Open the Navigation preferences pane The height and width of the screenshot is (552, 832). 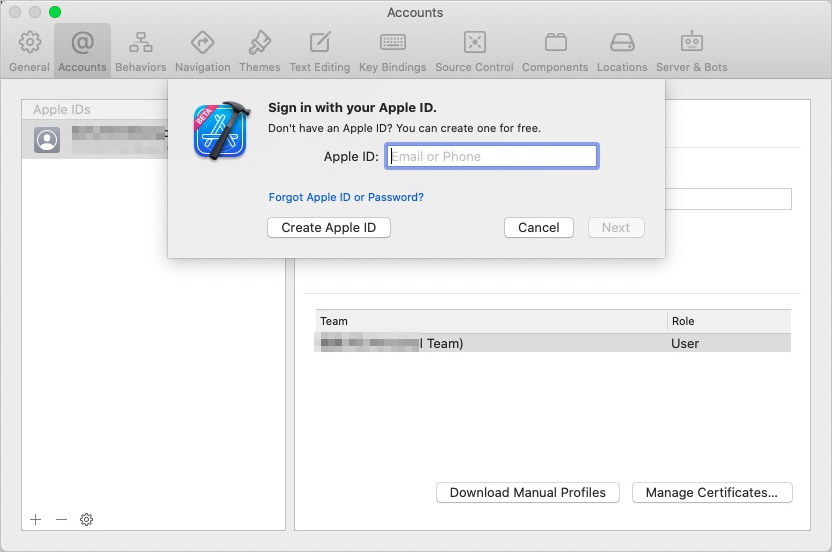click(x=203, y=50)
